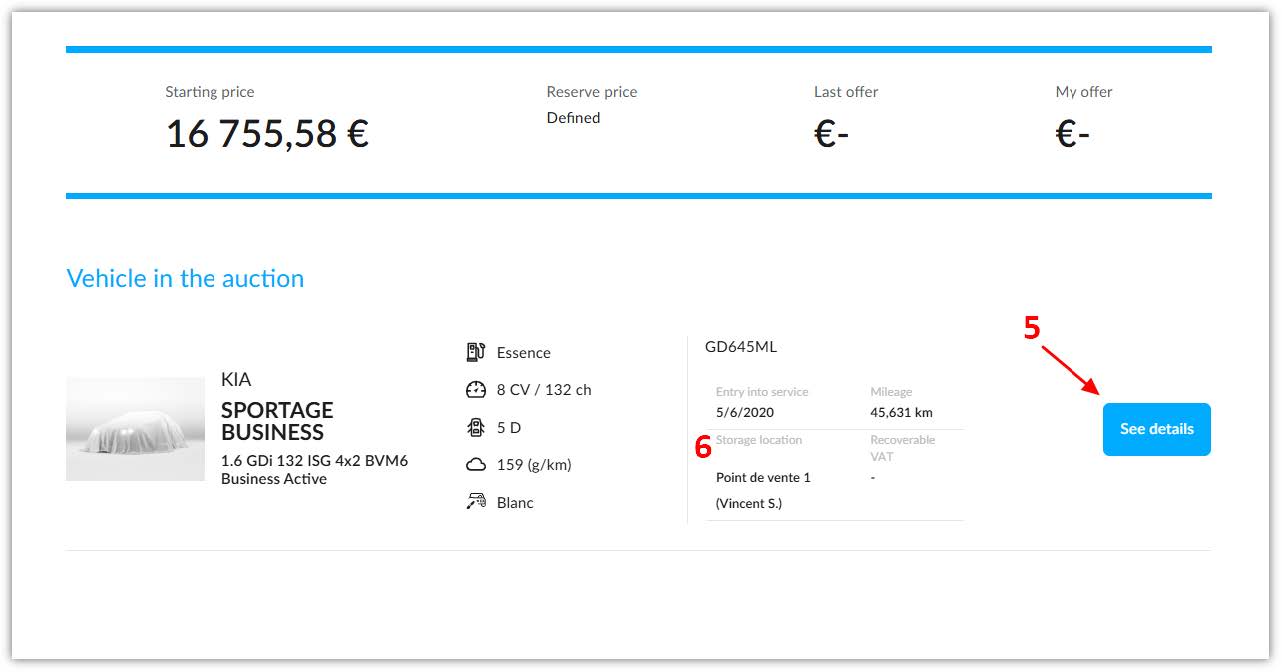Click the See details button
This screenshot has width=1282, height=672.
pyautogui.click(x=1156, y=429)
